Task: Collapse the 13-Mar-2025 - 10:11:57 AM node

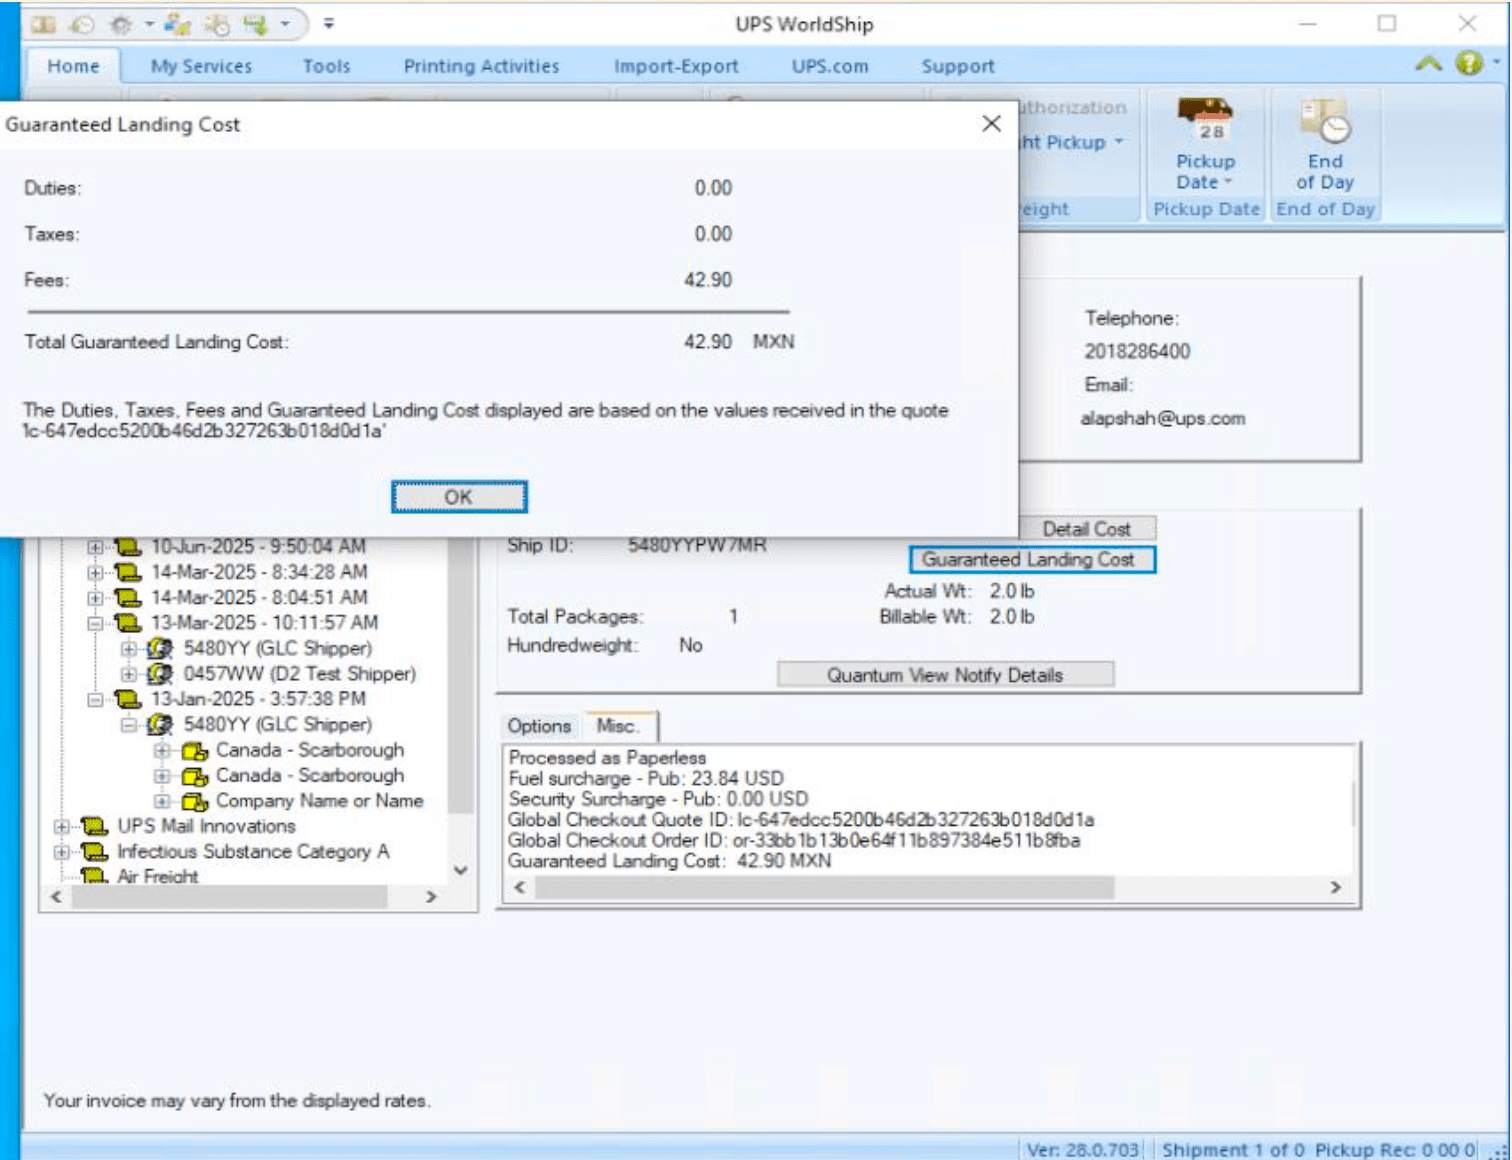Action: [95, 623]
